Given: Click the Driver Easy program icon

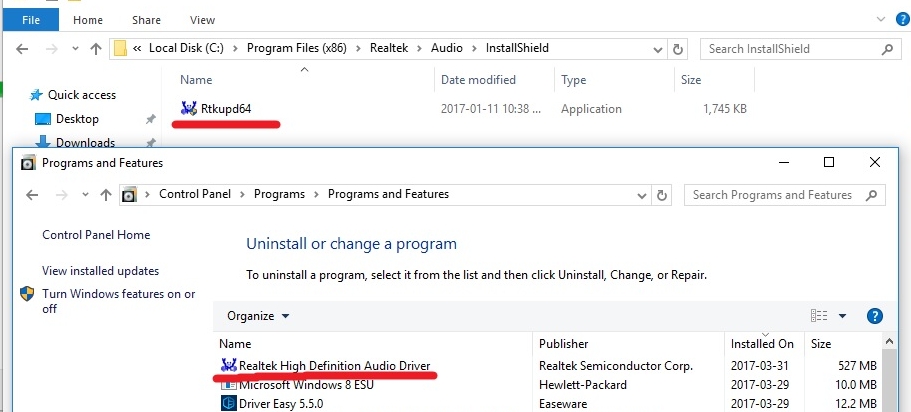Looking at the screenshot, I should (229, 403).
